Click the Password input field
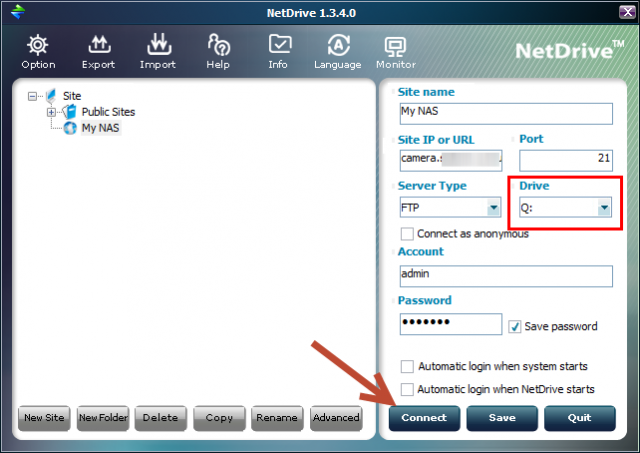This screenshot has width=640, height=453. (x=451, y=324)
